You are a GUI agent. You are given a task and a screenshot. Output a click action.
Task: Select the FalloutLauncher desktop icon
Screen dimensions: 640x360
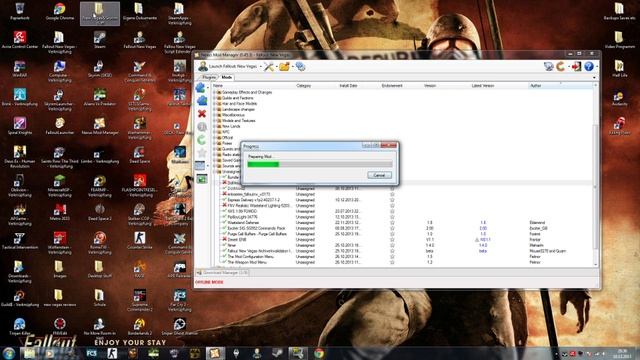60,126
